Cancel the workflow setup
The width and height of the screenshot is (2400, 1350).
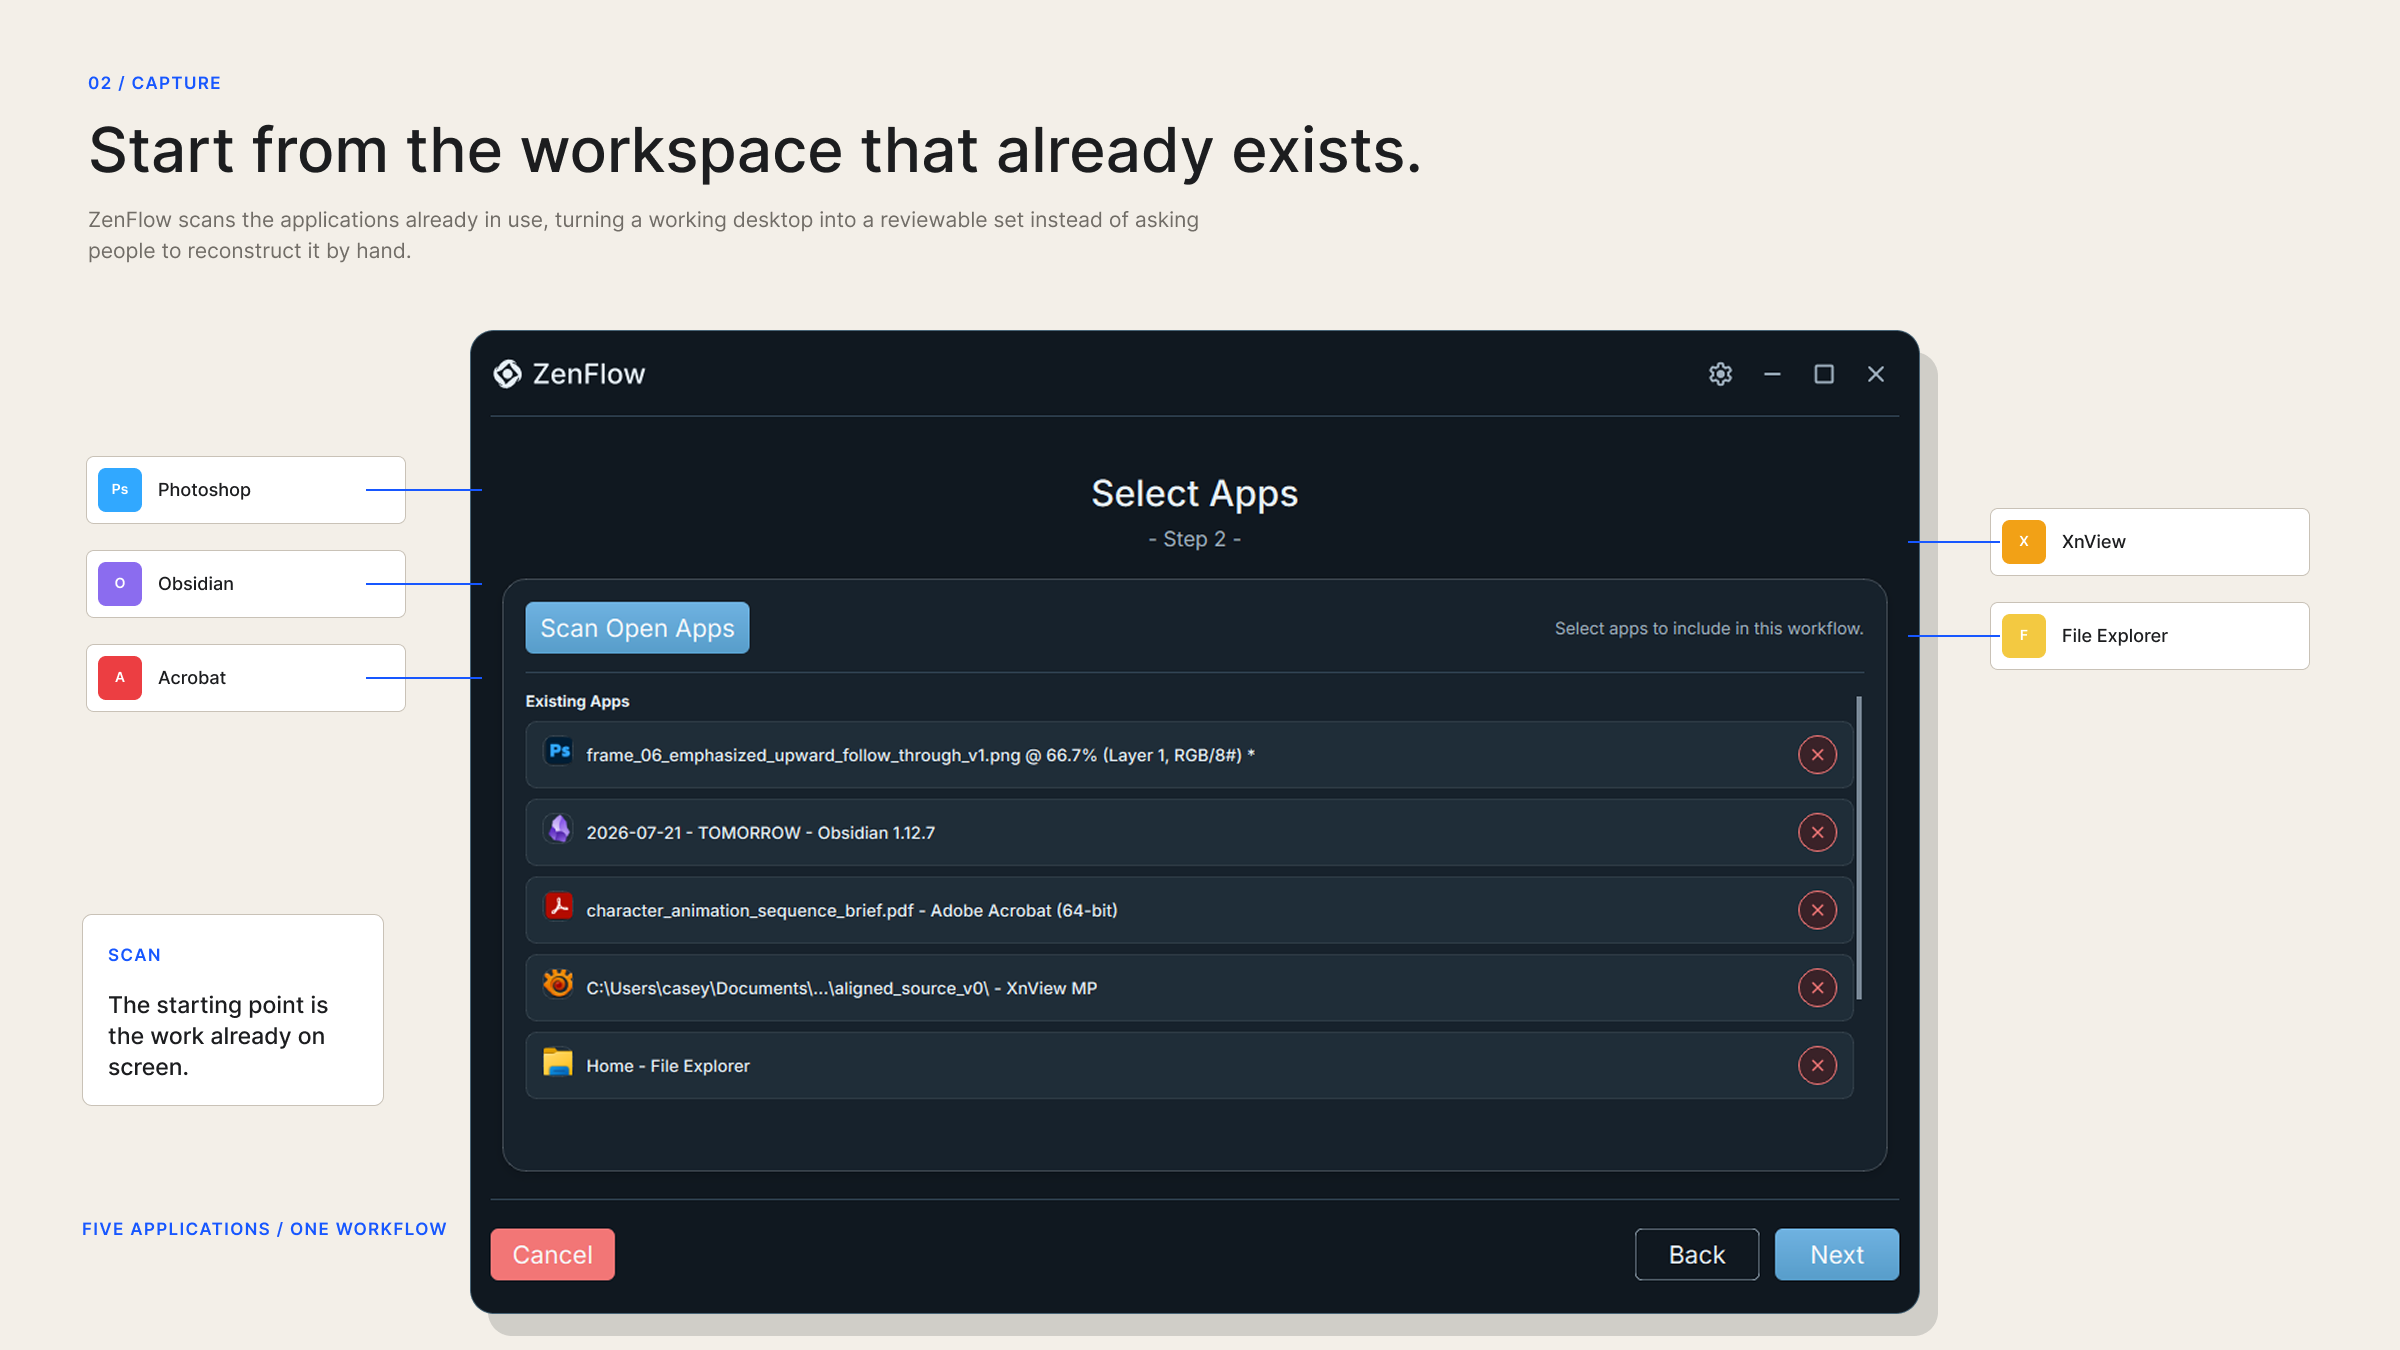[552, 1255]
